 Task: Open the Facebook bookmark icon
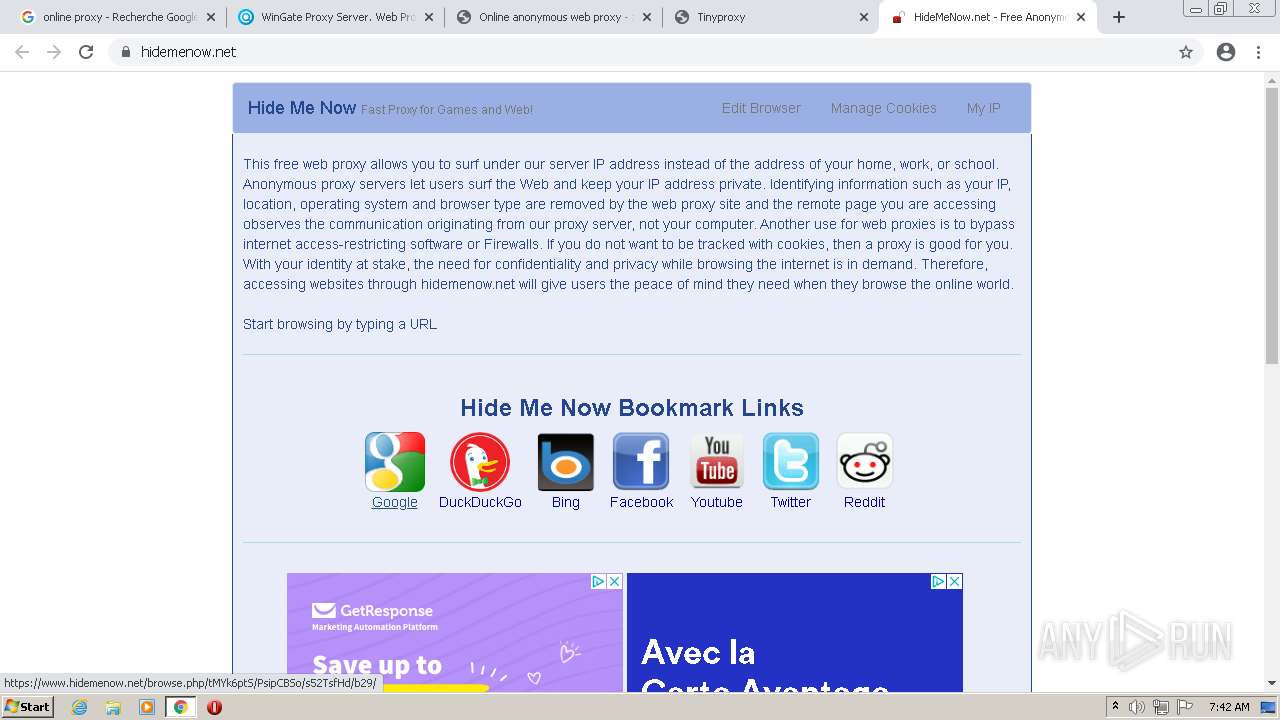click(x=641, y=462)
